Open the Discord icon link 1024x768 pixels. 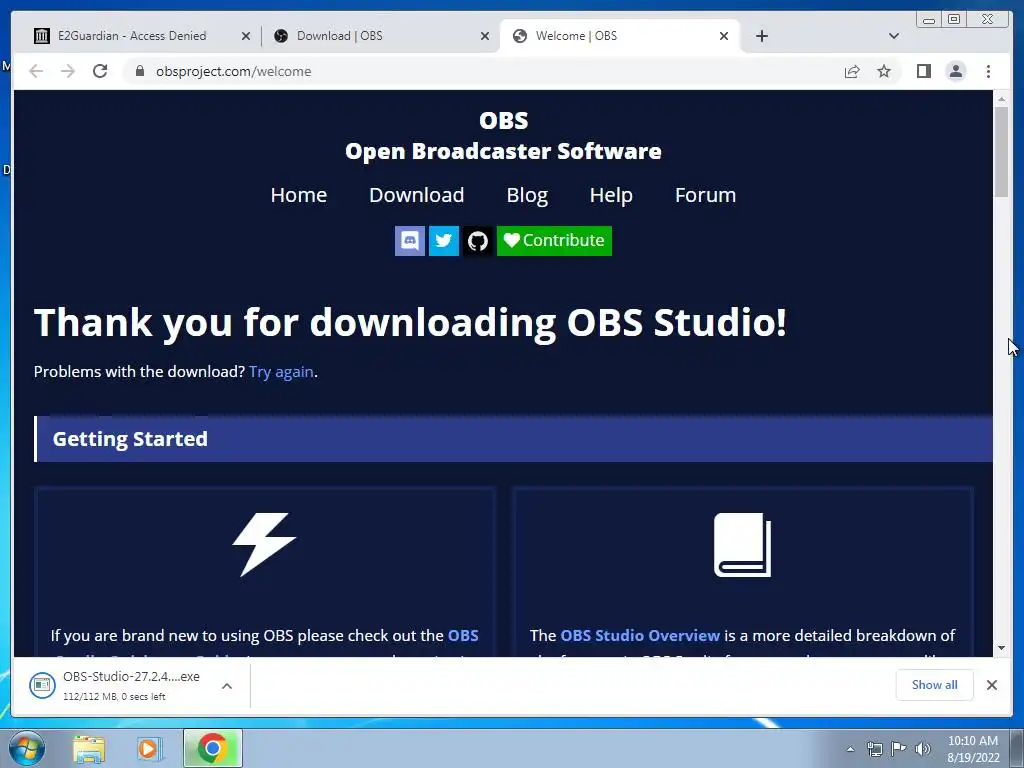pos(409,241)
